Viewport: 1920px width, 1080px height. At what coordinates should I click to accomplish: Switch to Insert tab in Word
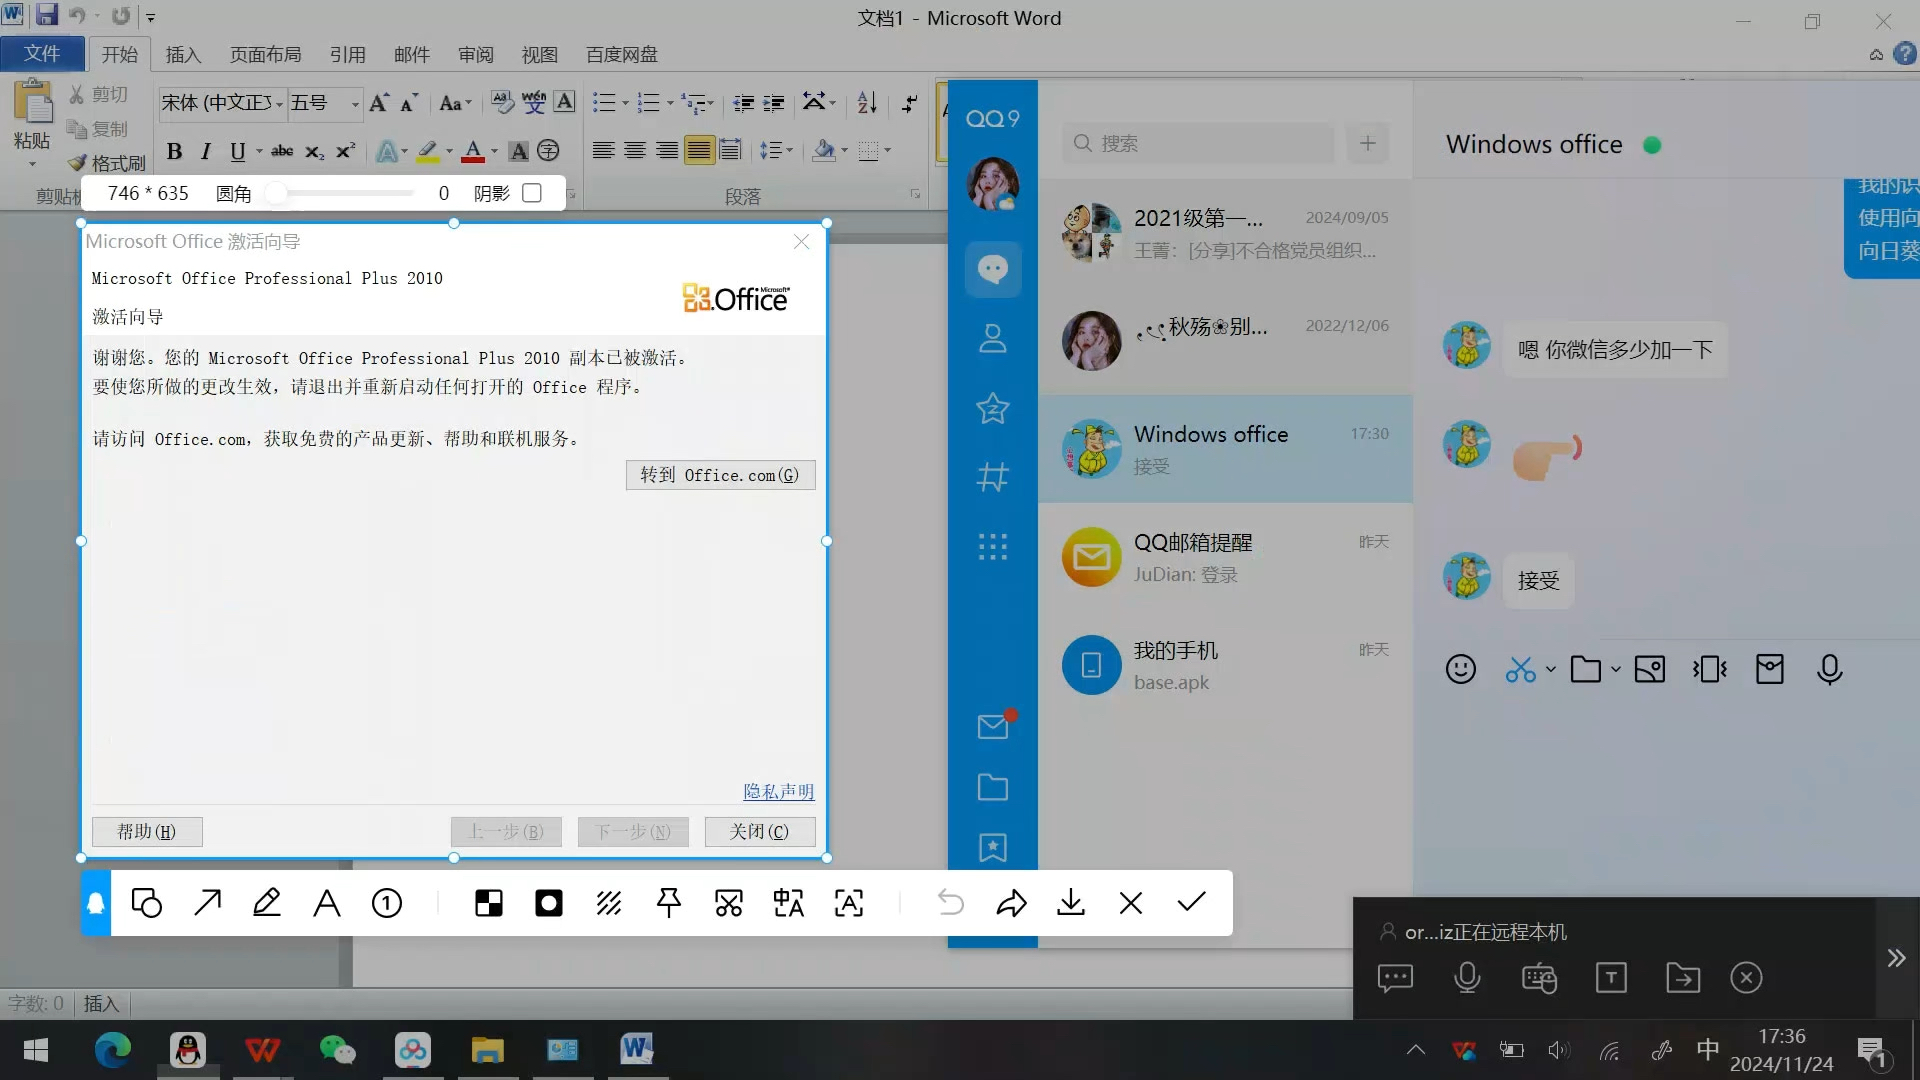coord(183,54)
